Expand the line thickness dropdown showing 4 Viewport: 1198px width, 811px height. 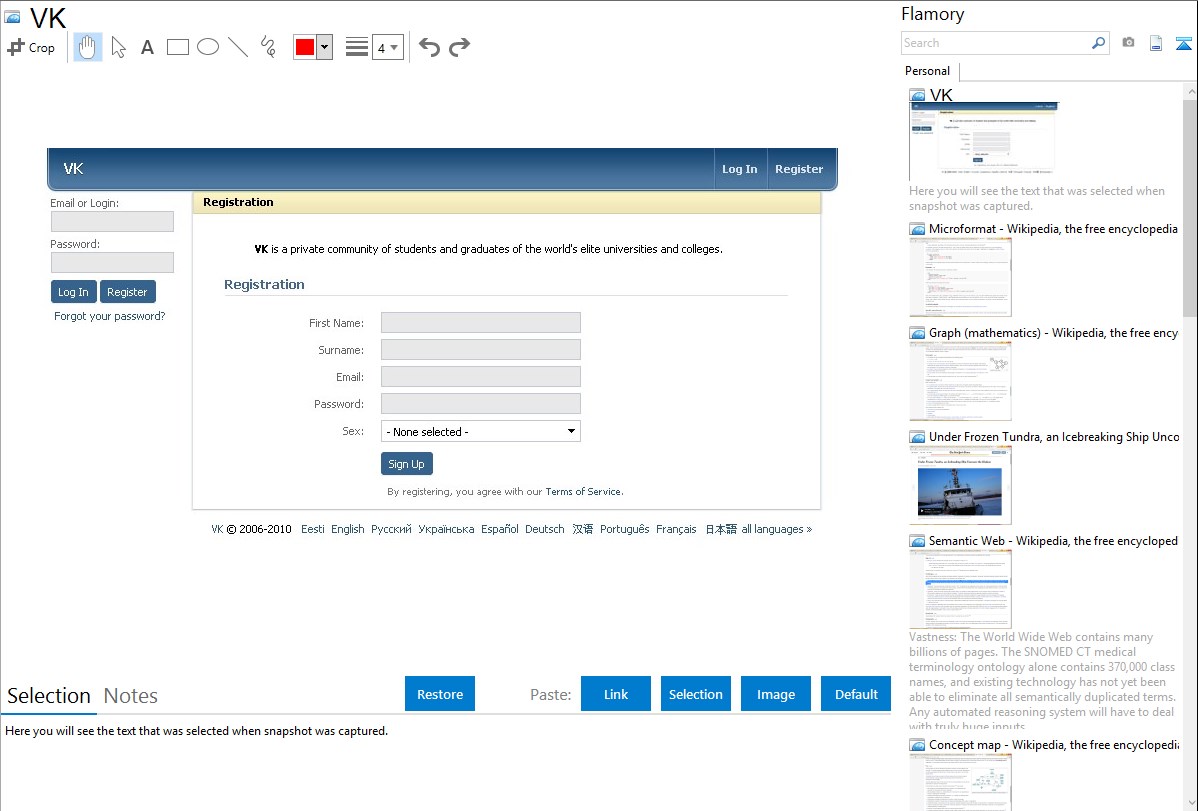pos(388,47)
